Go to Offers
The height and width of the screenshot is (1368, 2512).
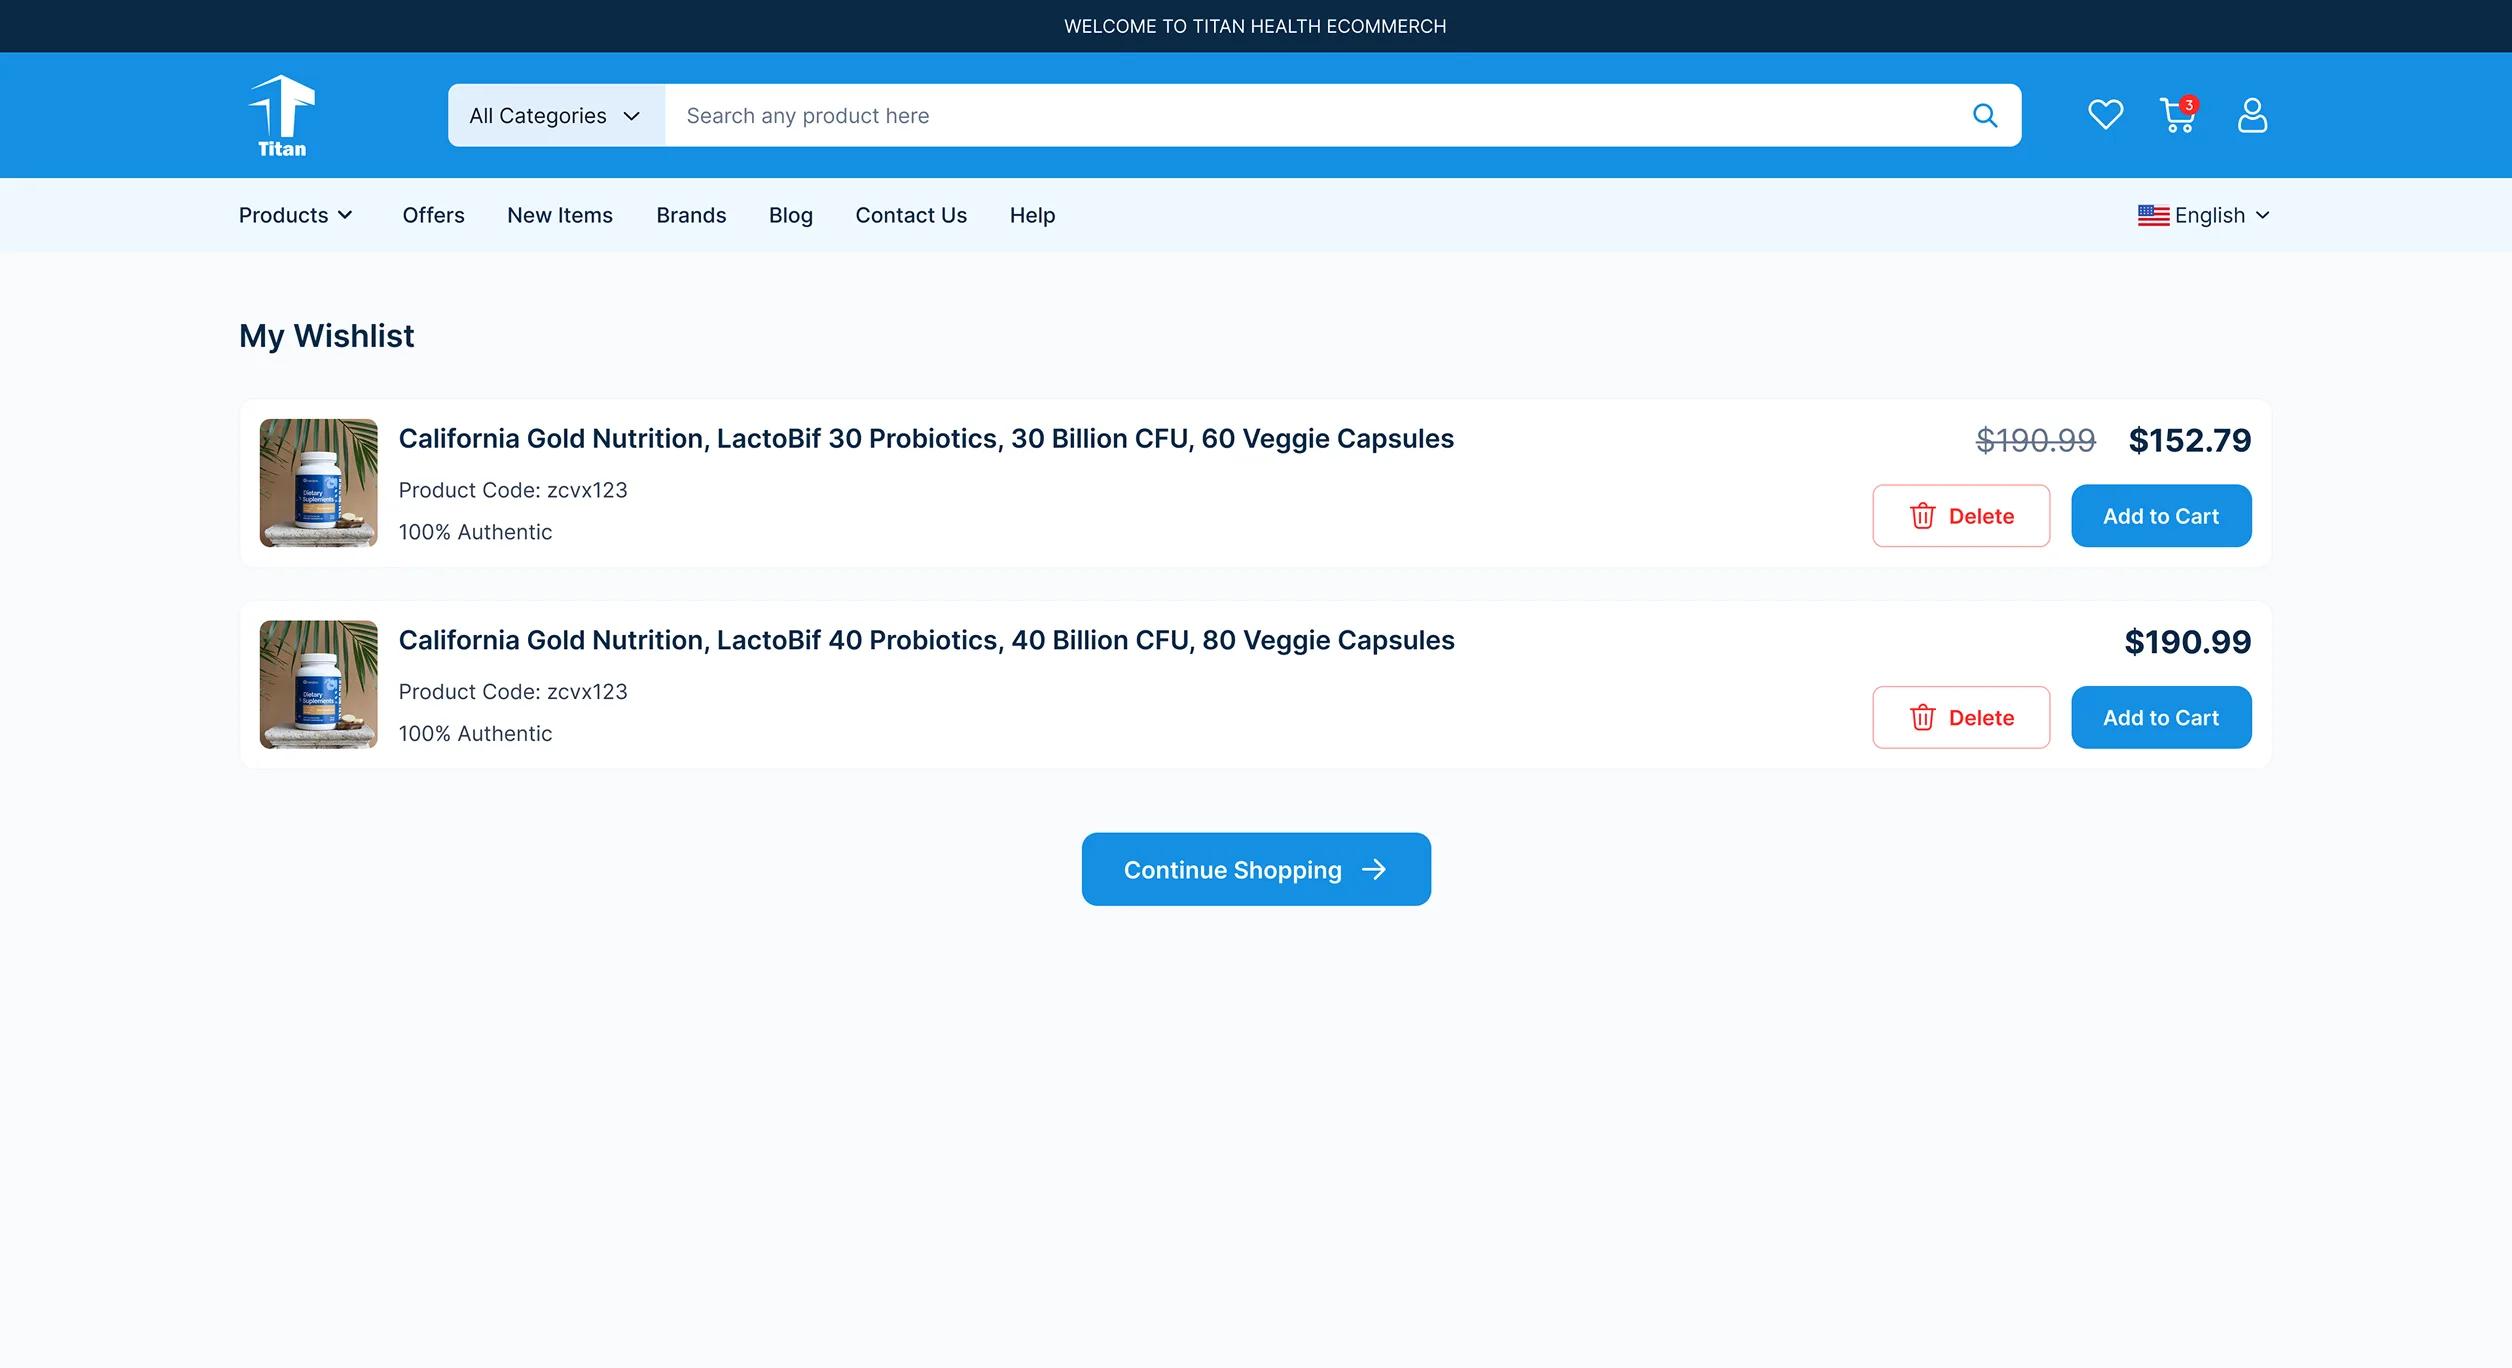click(x=433, y=215)
